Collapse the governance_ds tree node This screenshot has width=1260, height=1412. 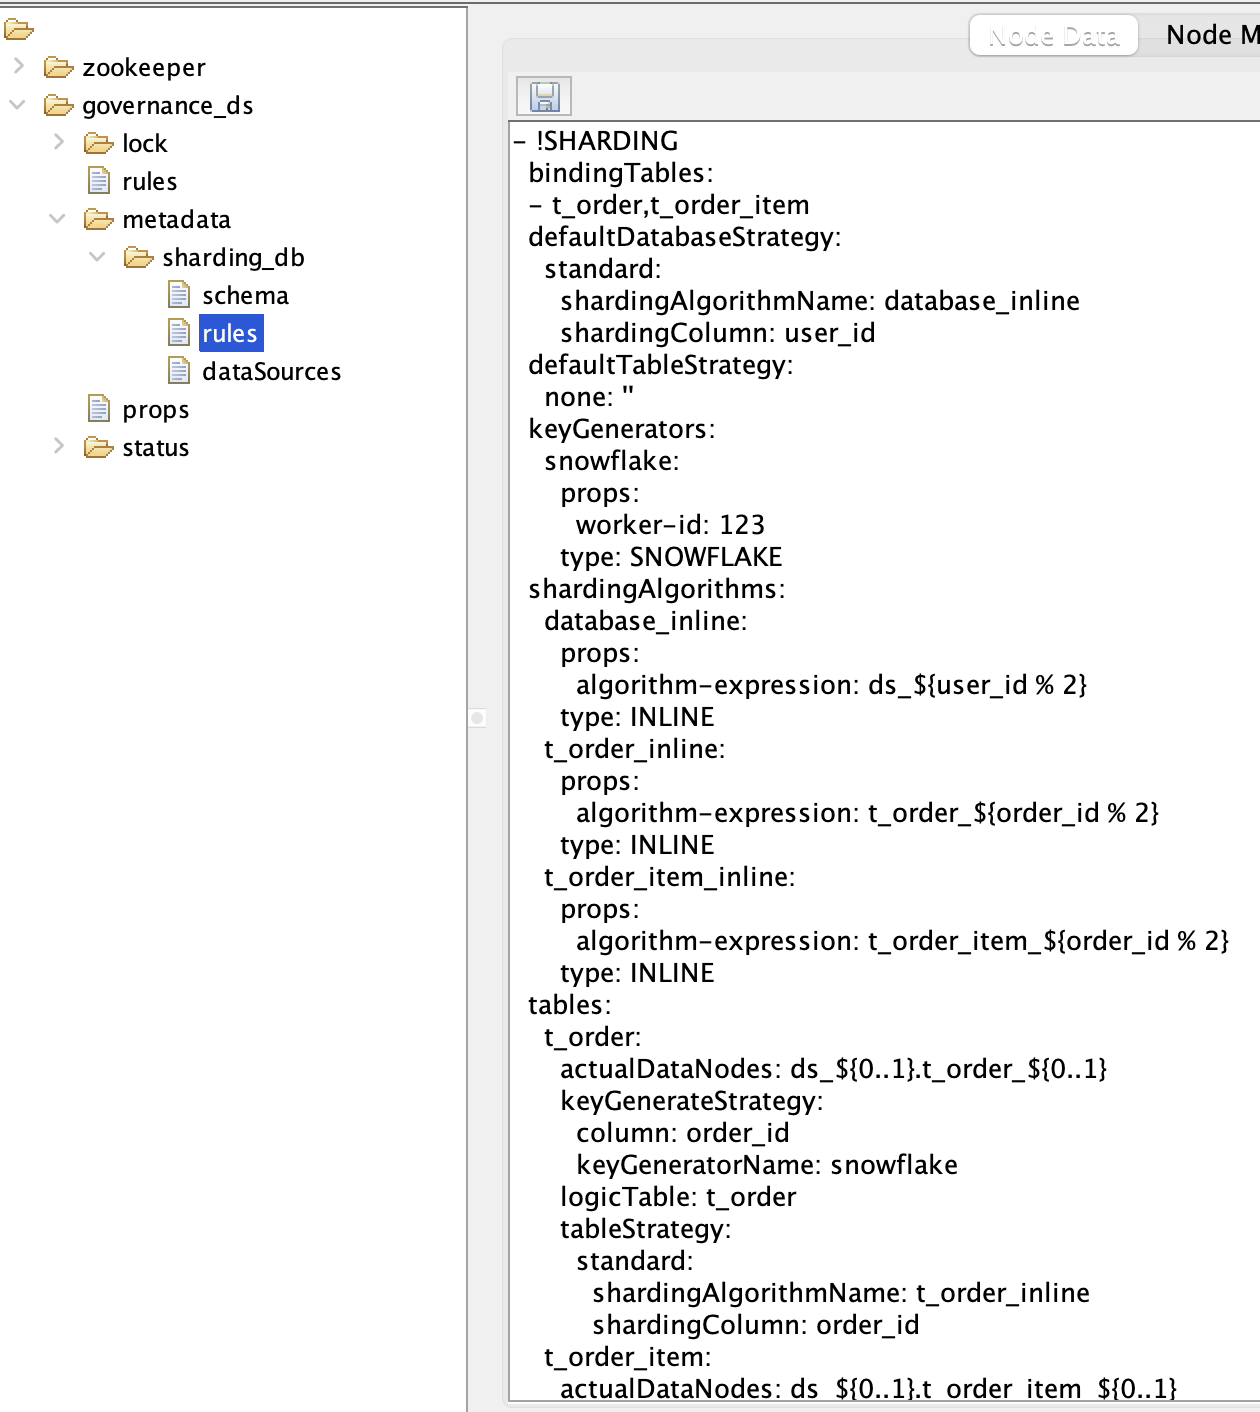pos(18,105)
